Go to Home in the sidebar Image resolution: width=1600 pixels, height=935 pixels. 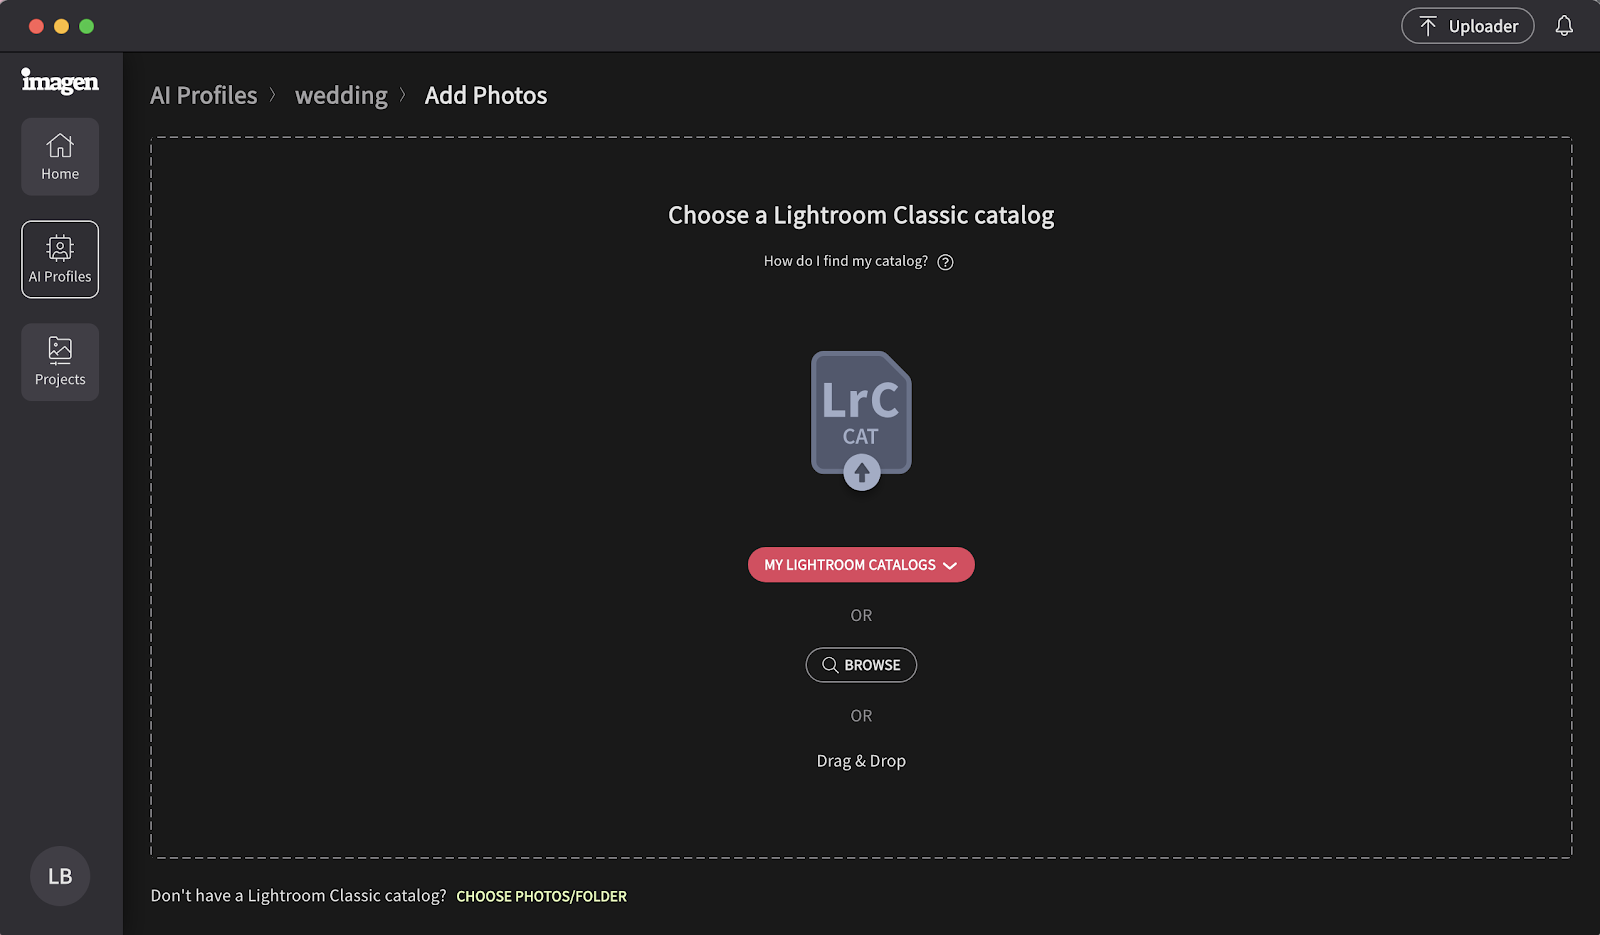coord(60,157)
